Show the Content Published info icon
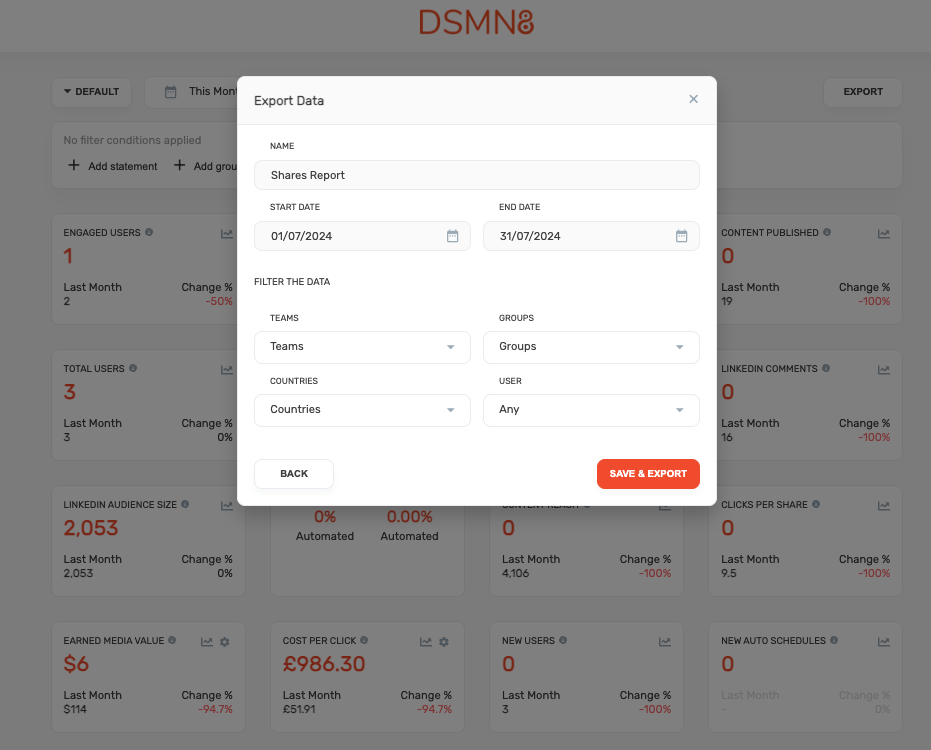Screen dimensions: 931x750 (827, 232)
